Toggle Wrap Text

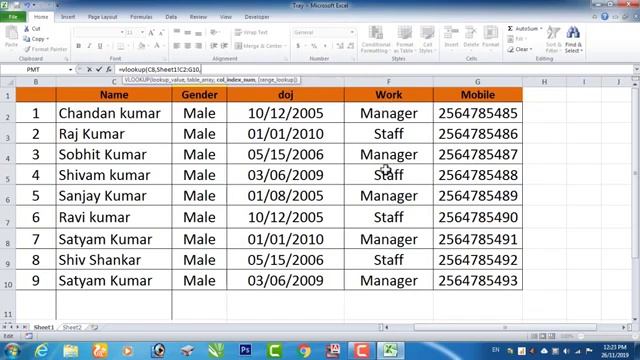pyautogui.click(x=252, y=32)
